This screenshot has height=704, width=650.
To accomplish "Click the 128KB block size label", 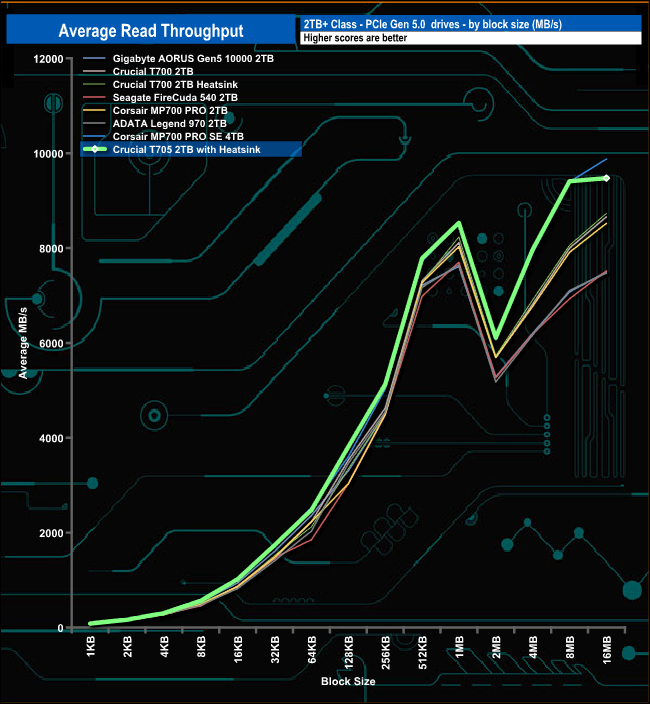I will coord(349,652).
